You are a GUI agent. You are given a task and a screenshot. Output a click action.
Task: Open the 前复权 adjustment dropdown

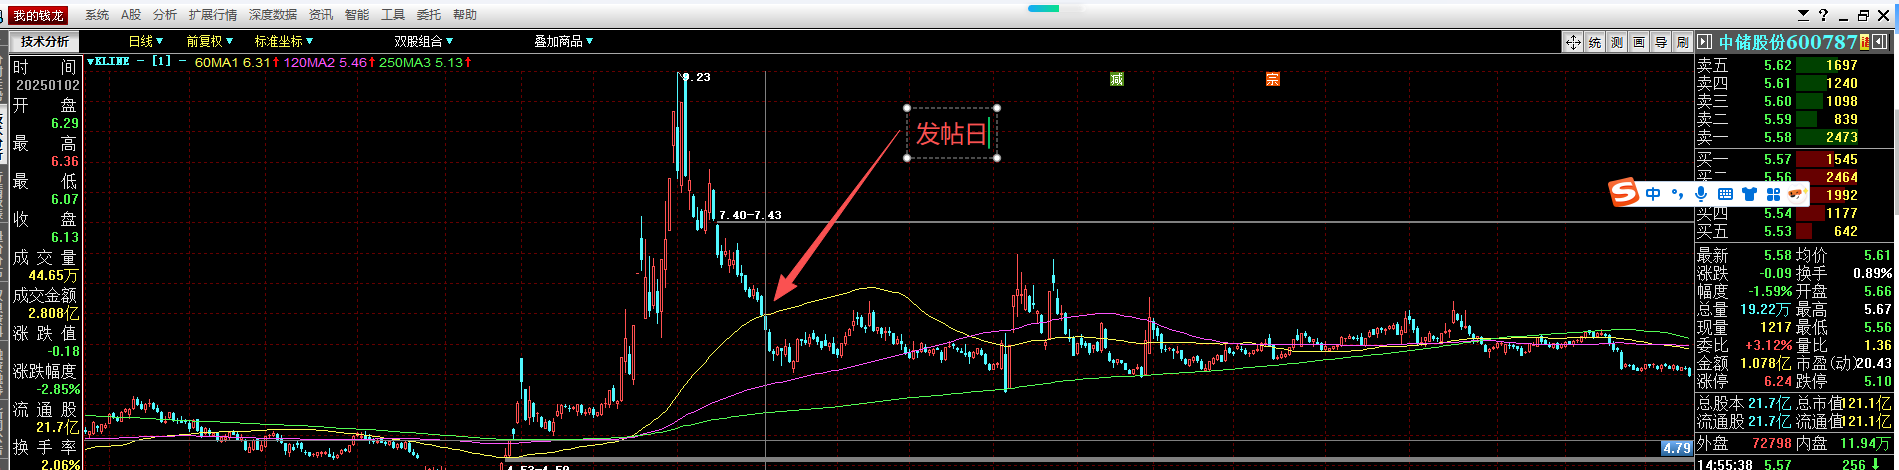tap(209, 41)
